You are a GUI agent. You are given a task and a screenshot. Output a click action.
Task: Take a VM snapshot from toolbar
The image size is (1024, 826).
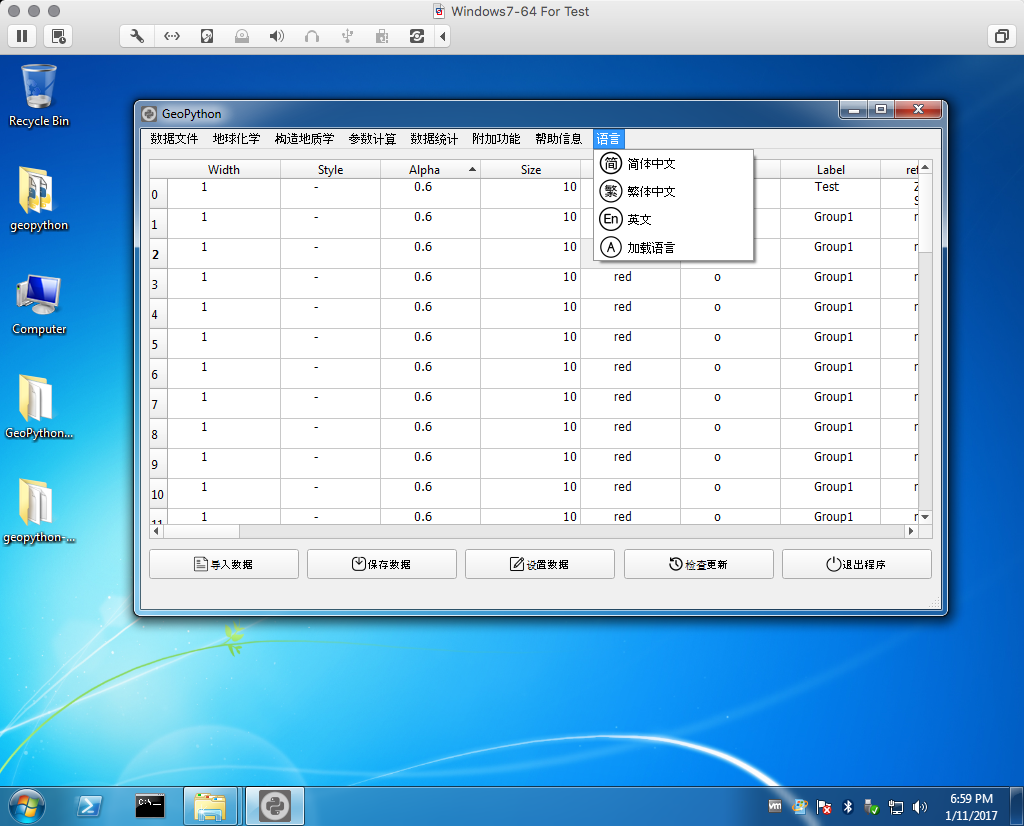click(x=58, y=36)
